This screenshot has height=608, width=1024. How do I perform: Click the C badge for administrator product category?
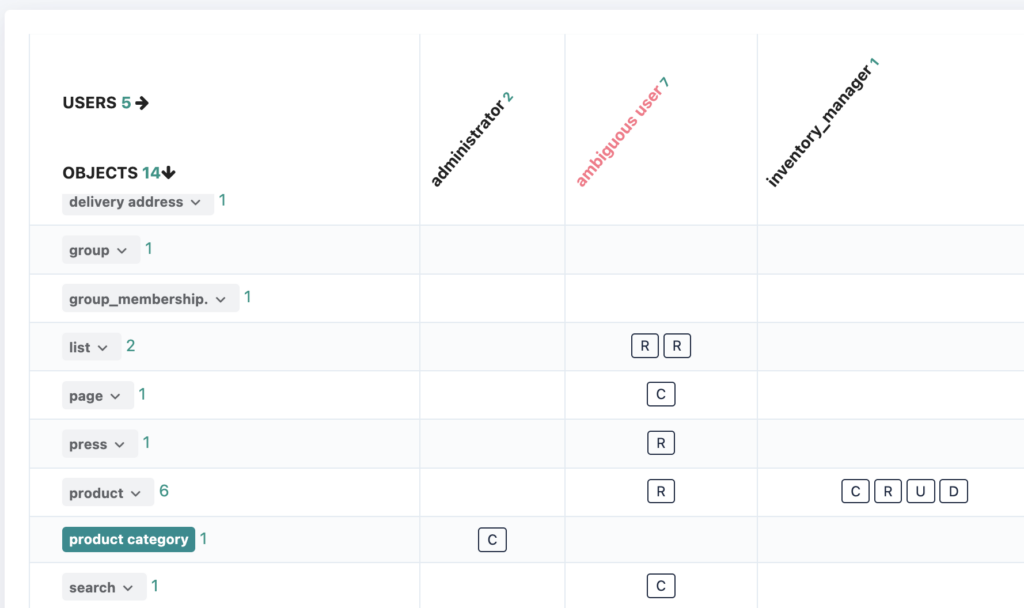click(x=492, y=540)
